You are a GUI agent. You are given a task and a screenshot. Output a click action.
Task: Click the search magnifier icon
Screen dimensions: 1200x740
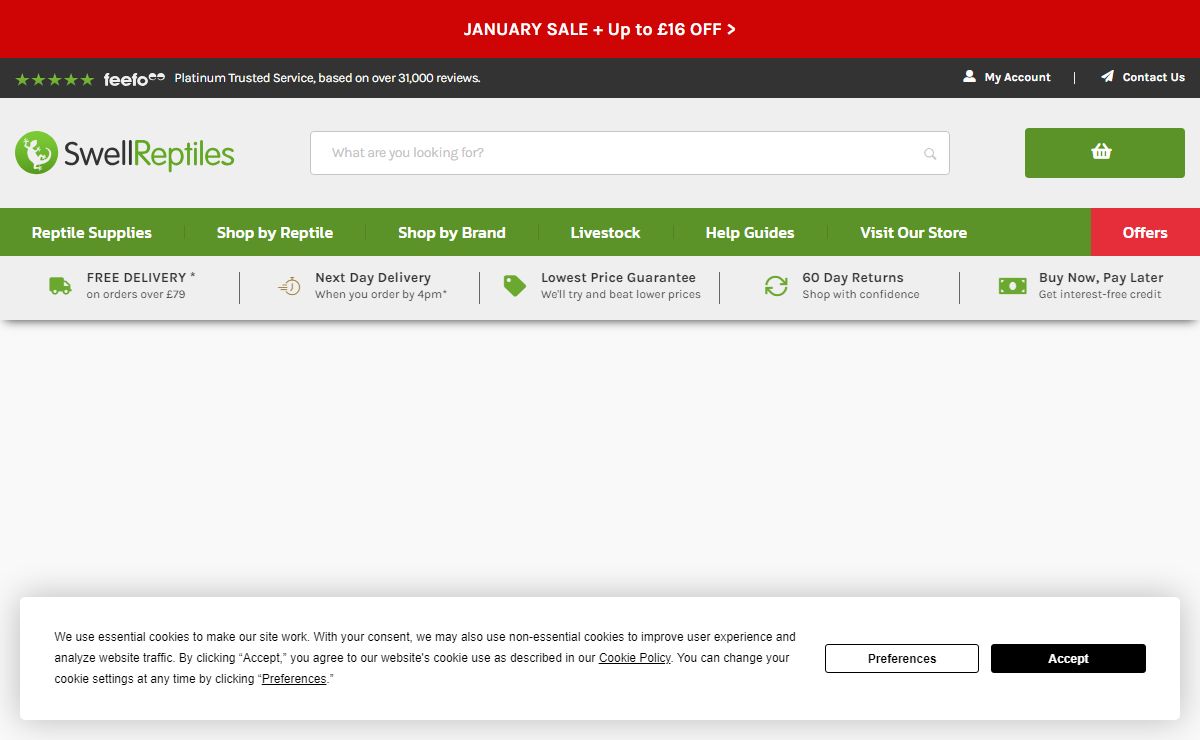930,153
